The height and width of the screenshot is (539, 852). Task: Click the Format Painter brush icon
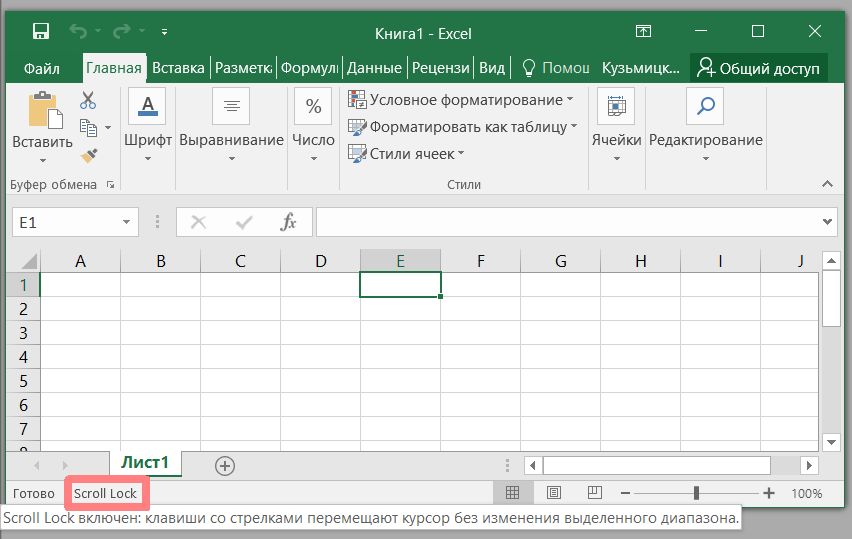click(x=89, y=156)
